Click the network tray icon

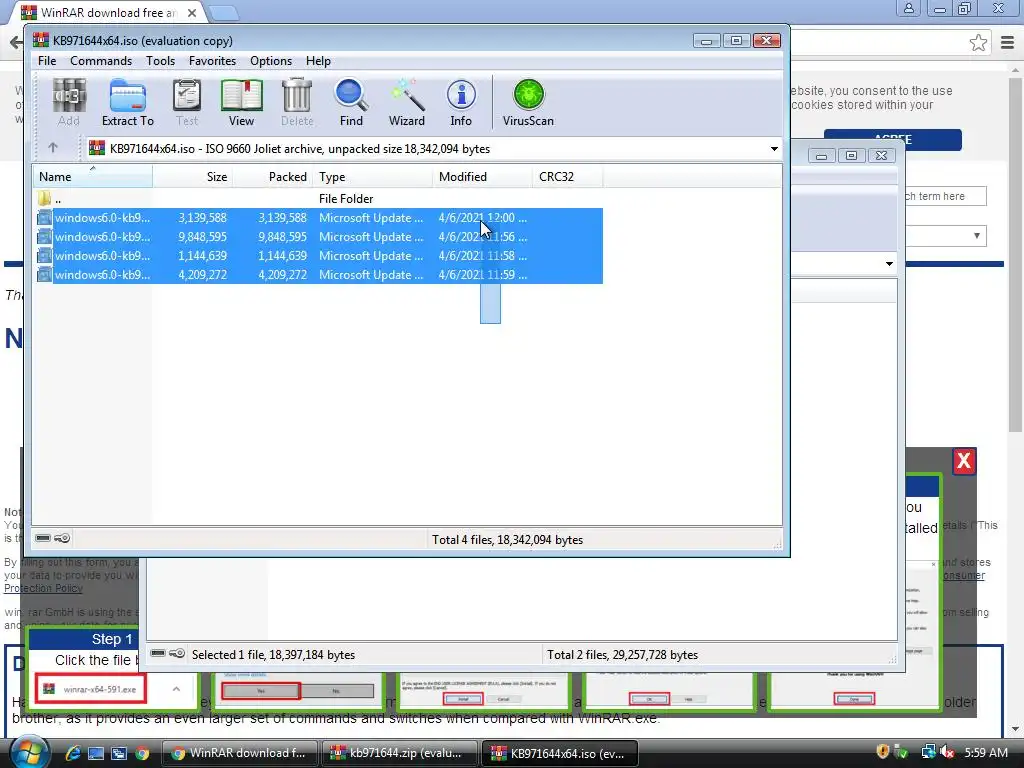tap(928, 752)
